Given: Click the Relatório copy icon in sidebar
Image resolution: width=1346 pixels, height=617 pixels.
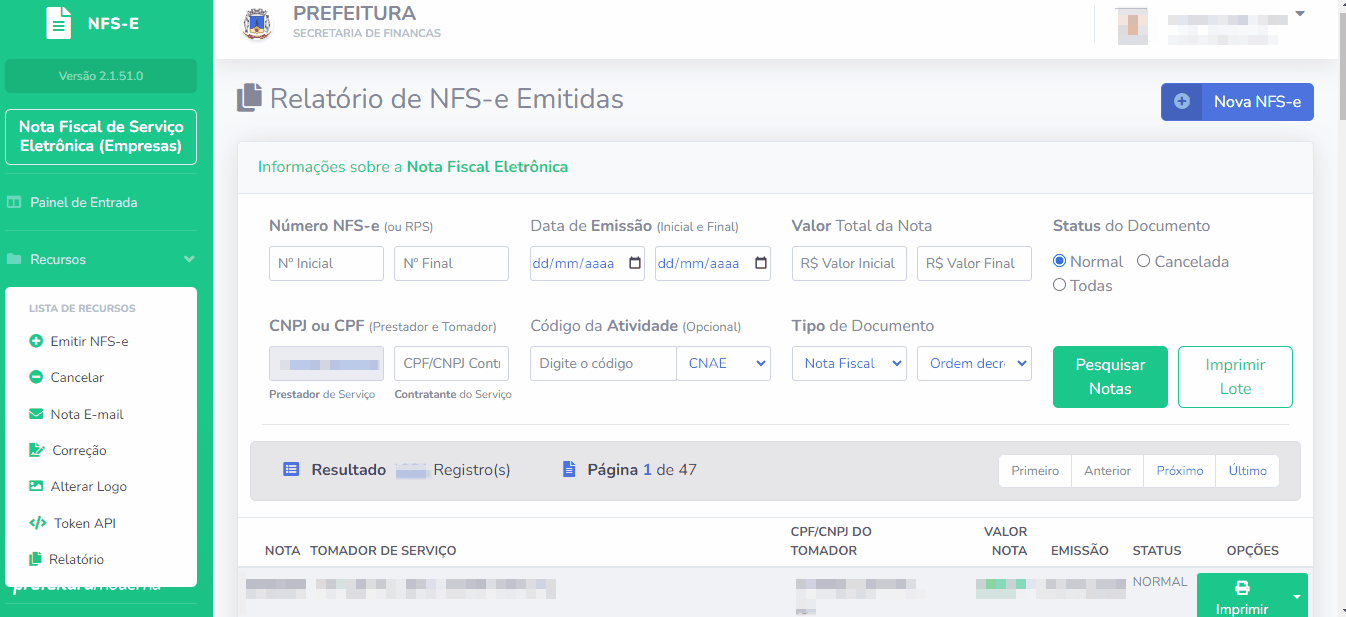Looking at the screenshot, I should click(37, 559).
